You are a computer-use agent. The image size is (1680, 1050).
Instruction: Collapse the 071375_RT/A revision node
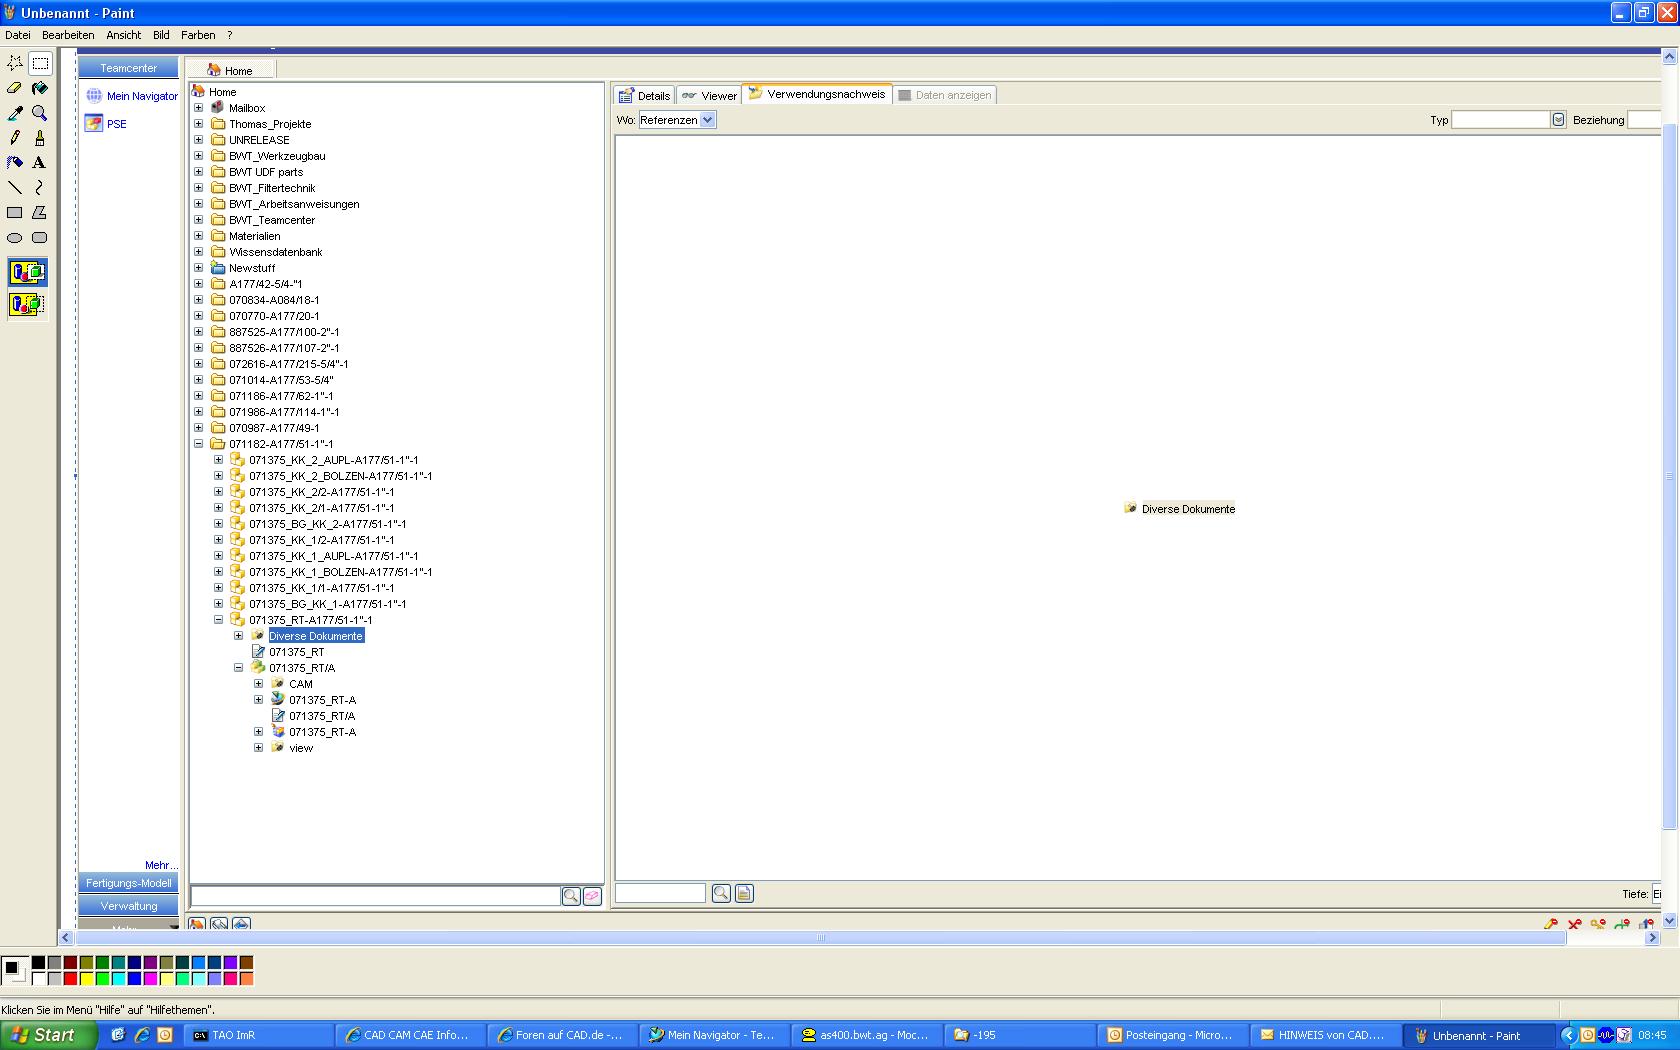click(x=239, y=668)
